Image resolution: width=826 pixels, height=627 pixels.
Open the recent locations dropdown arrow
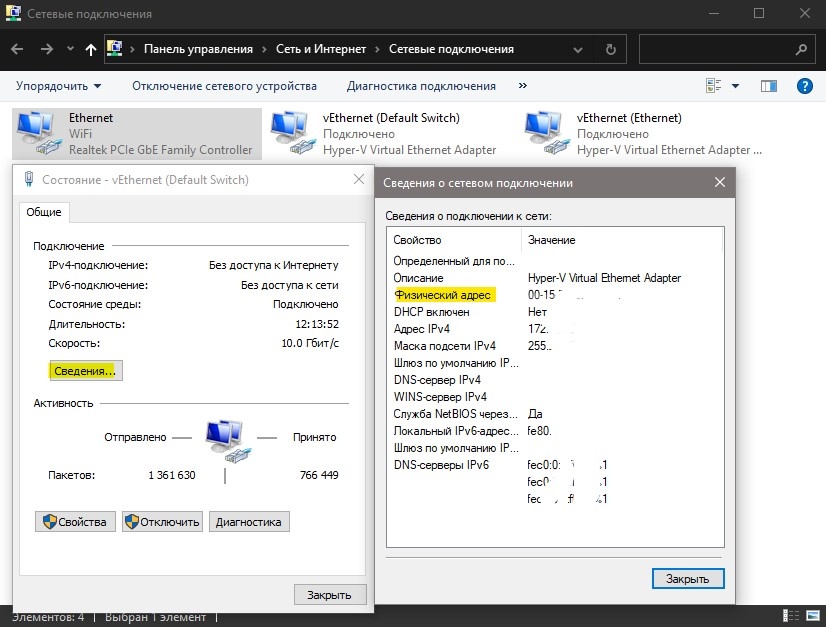pyautogui.click(x=70, y=49)
